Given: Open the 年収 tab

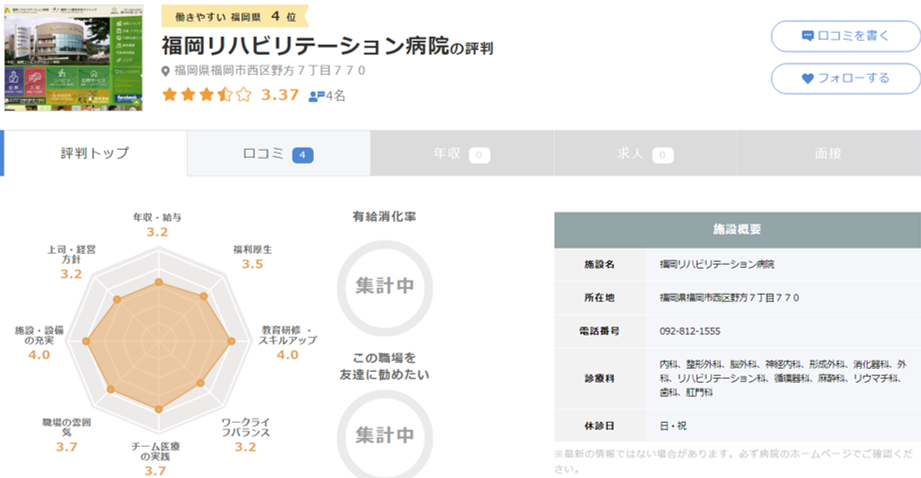Looking at the screenshot, I should coord(462,153).
